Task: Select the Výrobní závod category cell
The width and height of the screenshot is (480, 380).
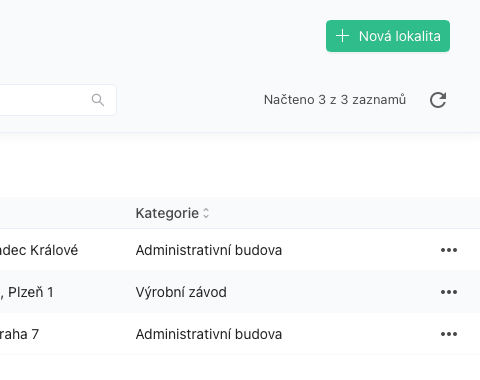Action: point(181,292)
